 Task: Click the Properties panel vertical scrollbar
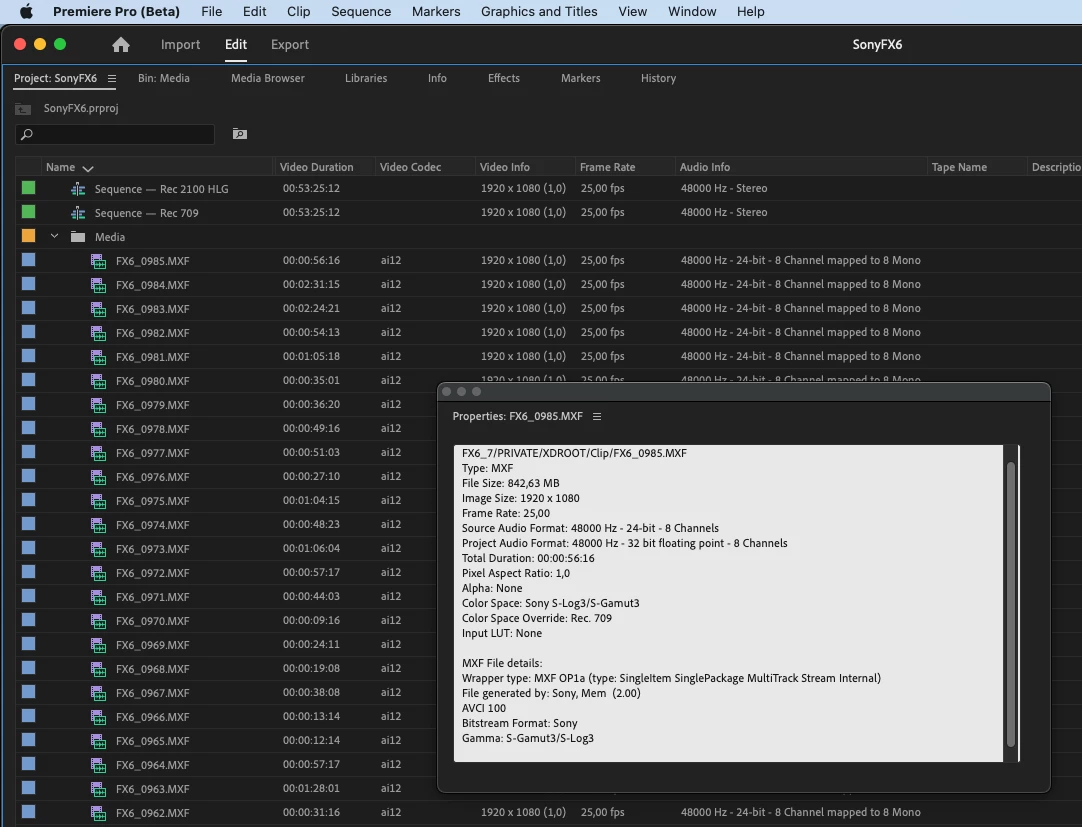tap(1011, 604)
